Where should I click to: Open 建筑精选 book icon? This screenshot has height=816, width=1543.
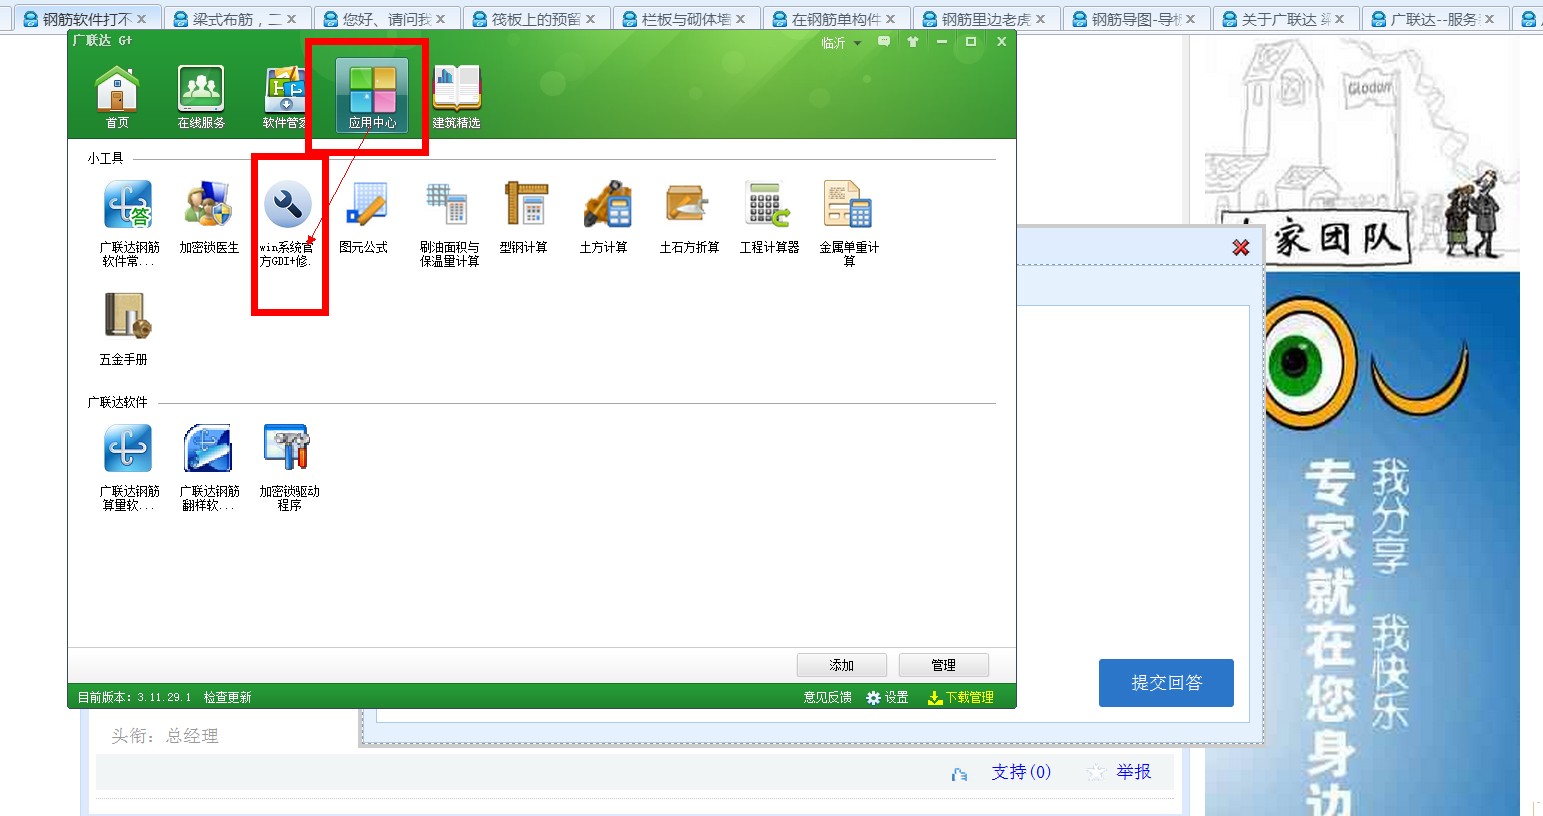456,97
